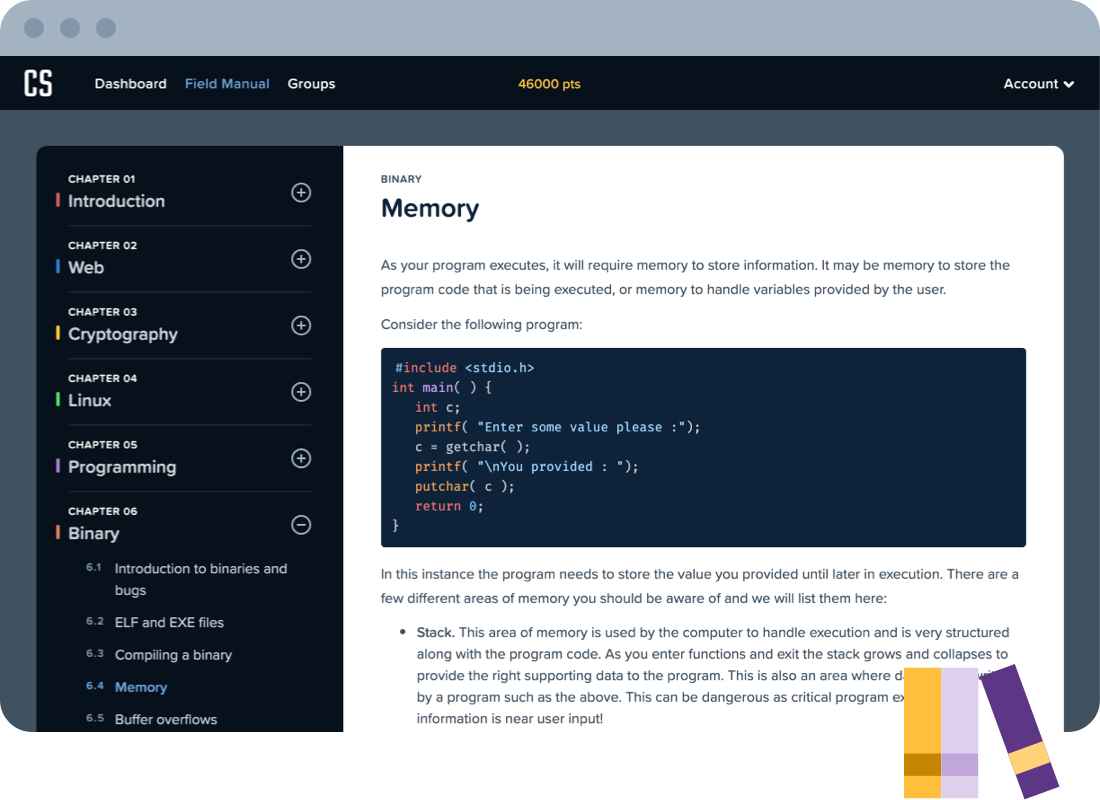Open the Account dropdown
This screenshot has width=1100, height=800.
[x=1038, y=83]
